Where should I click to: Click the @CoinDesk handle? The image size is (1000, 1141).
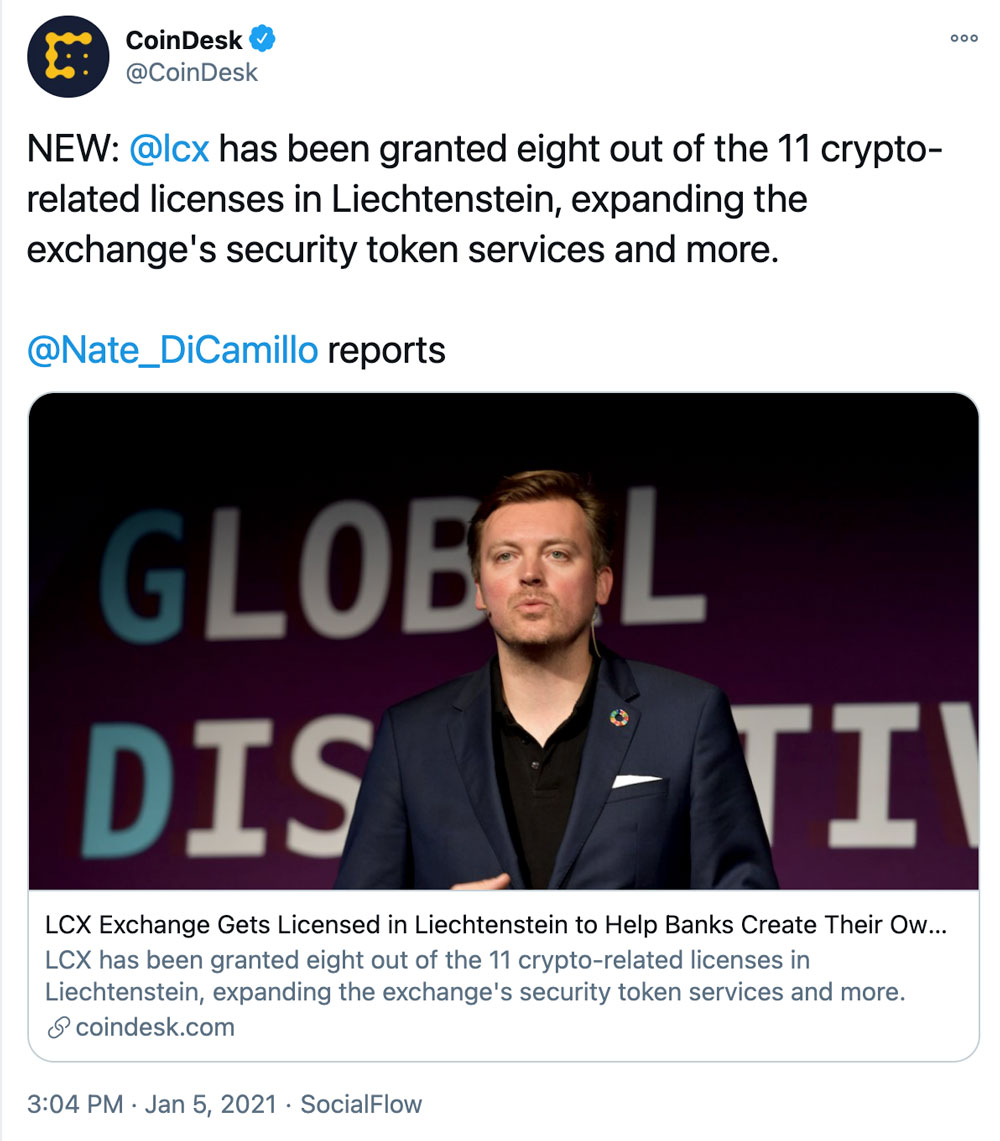(x=192, y=73)
